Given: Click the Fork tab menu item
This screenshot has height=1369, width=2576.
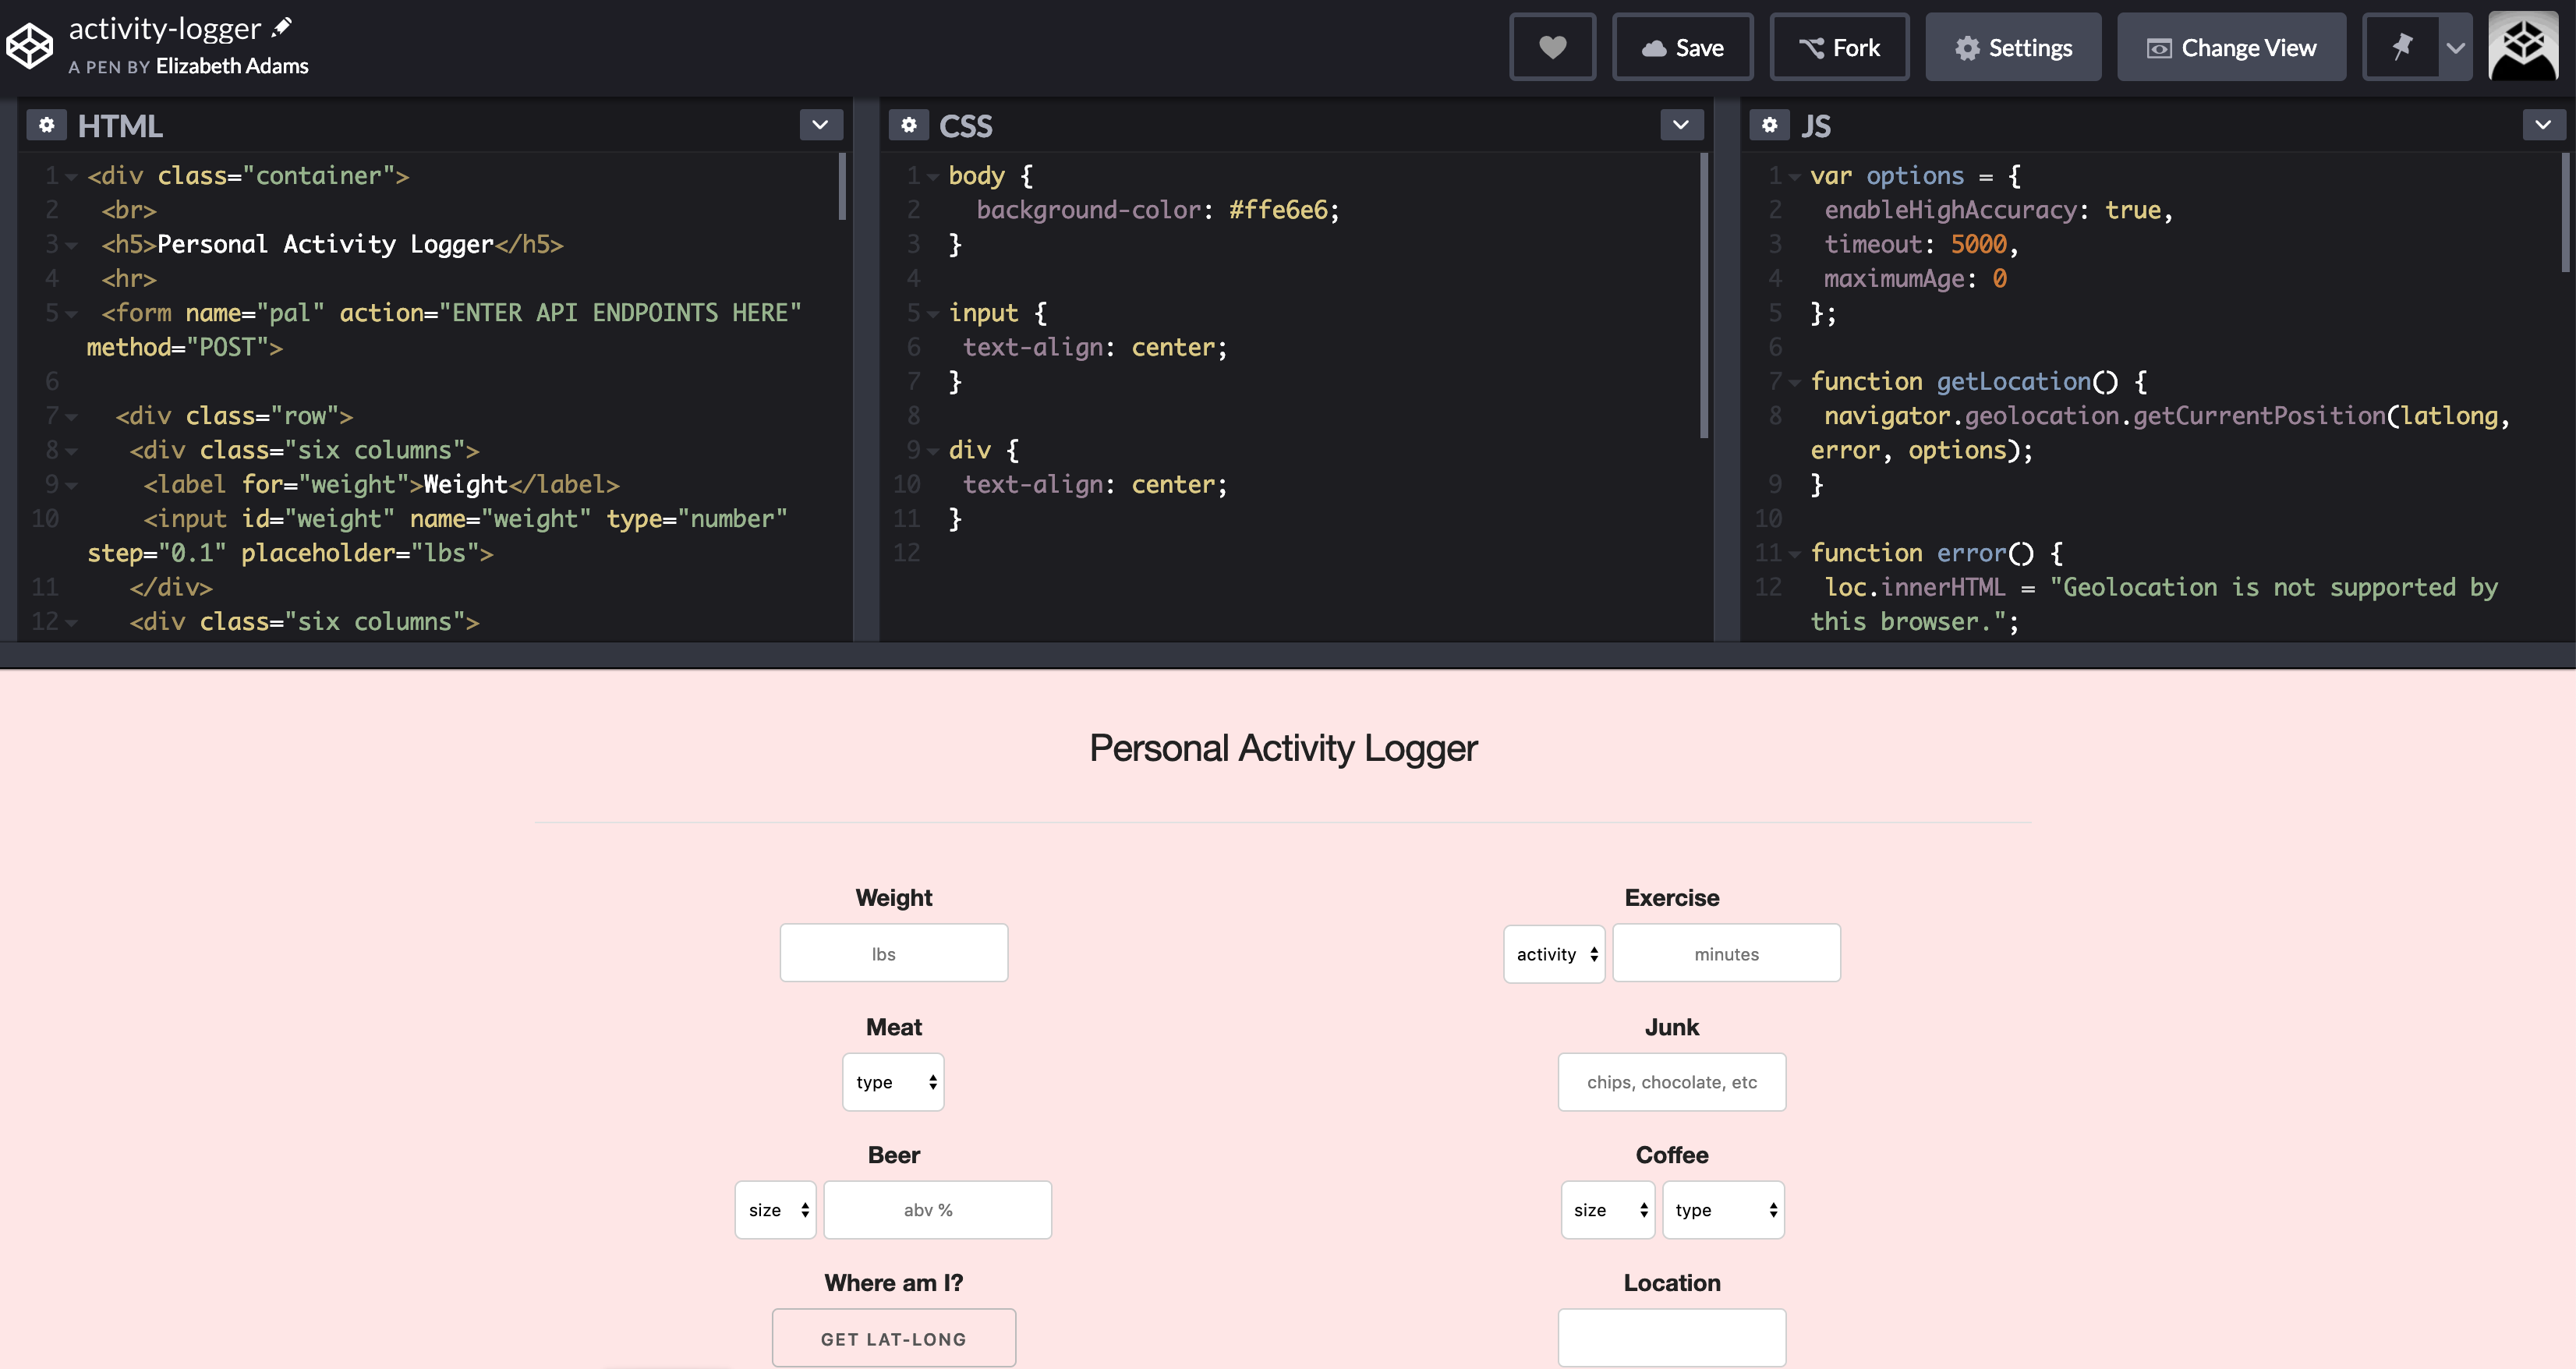Looking at the screenshot, I should pos(1840,44).
